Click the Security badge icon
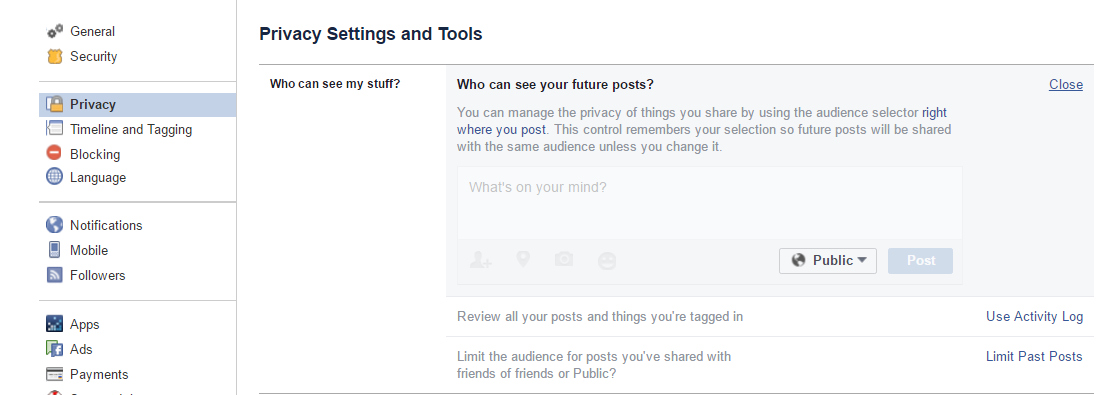This screenshot has height=395, width=1114. point(55,56)
